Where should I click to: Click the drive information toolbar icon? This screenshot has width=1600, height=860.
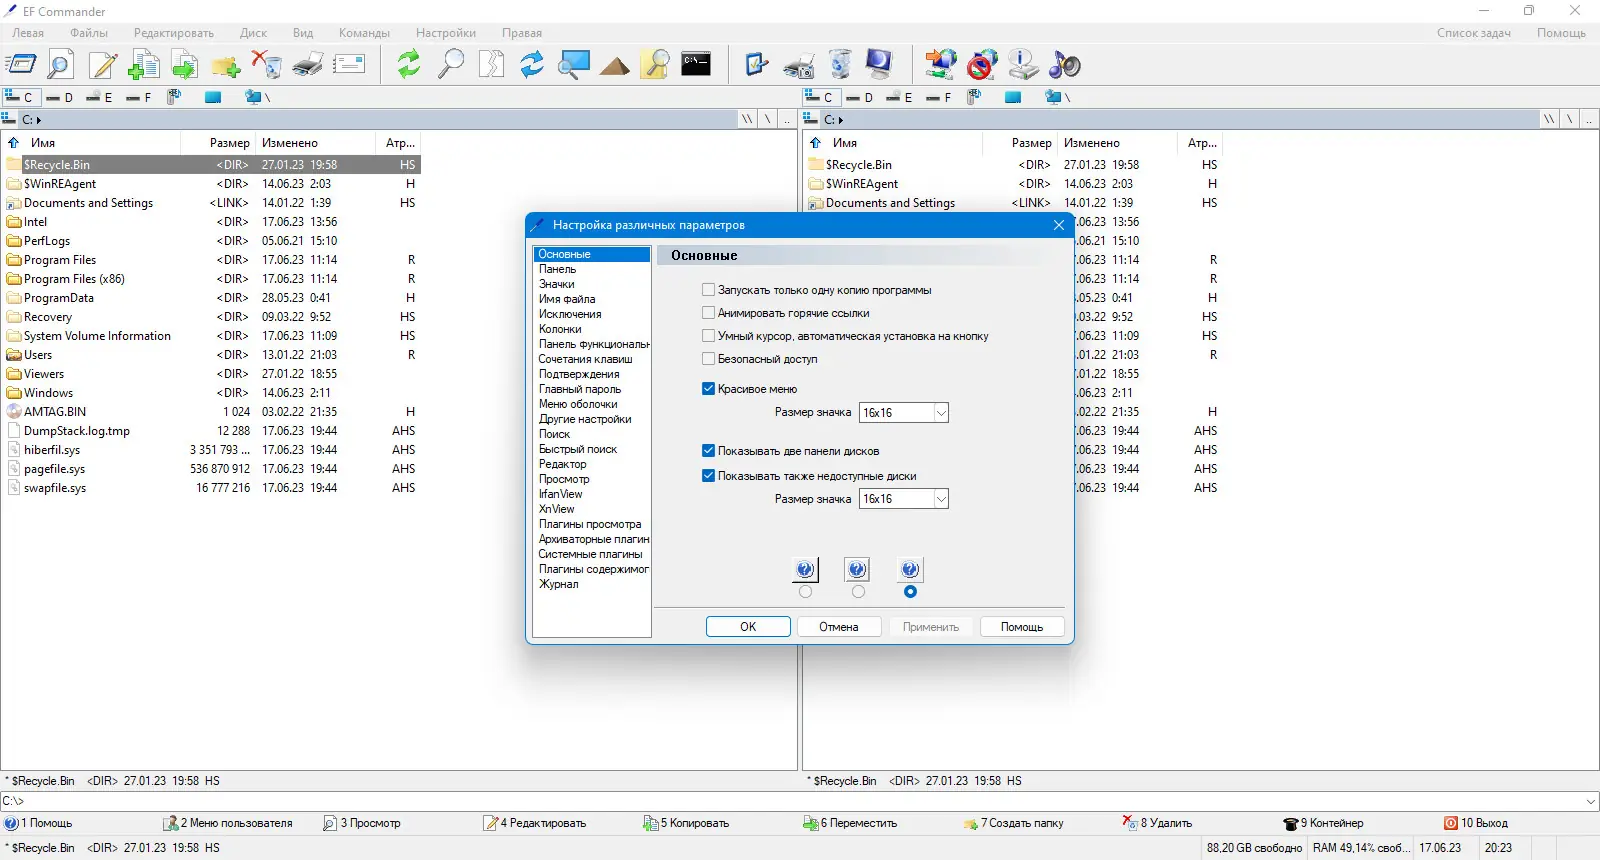[x=1023, y=65]
